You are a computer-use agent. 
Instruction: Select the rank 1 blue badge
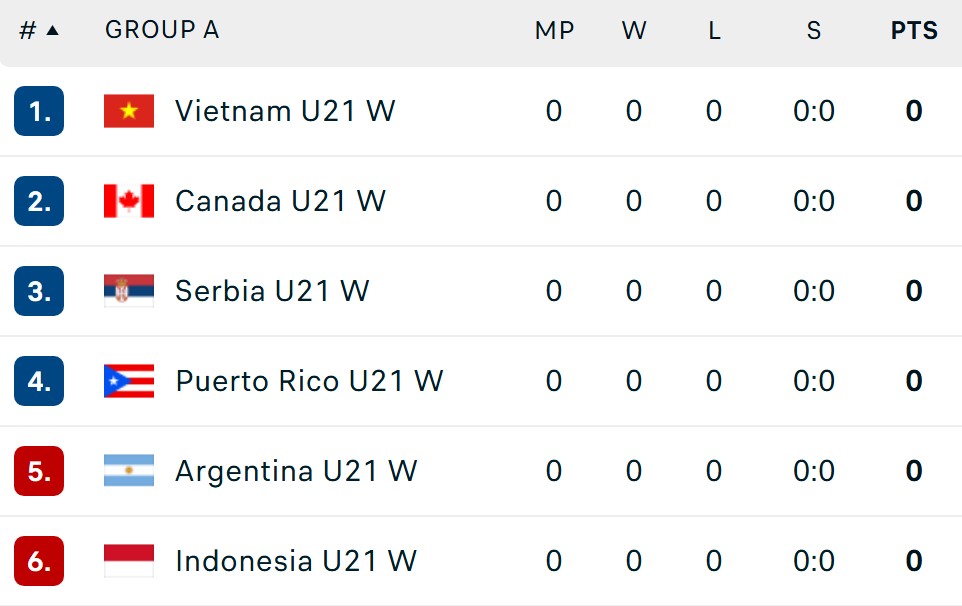39,111
